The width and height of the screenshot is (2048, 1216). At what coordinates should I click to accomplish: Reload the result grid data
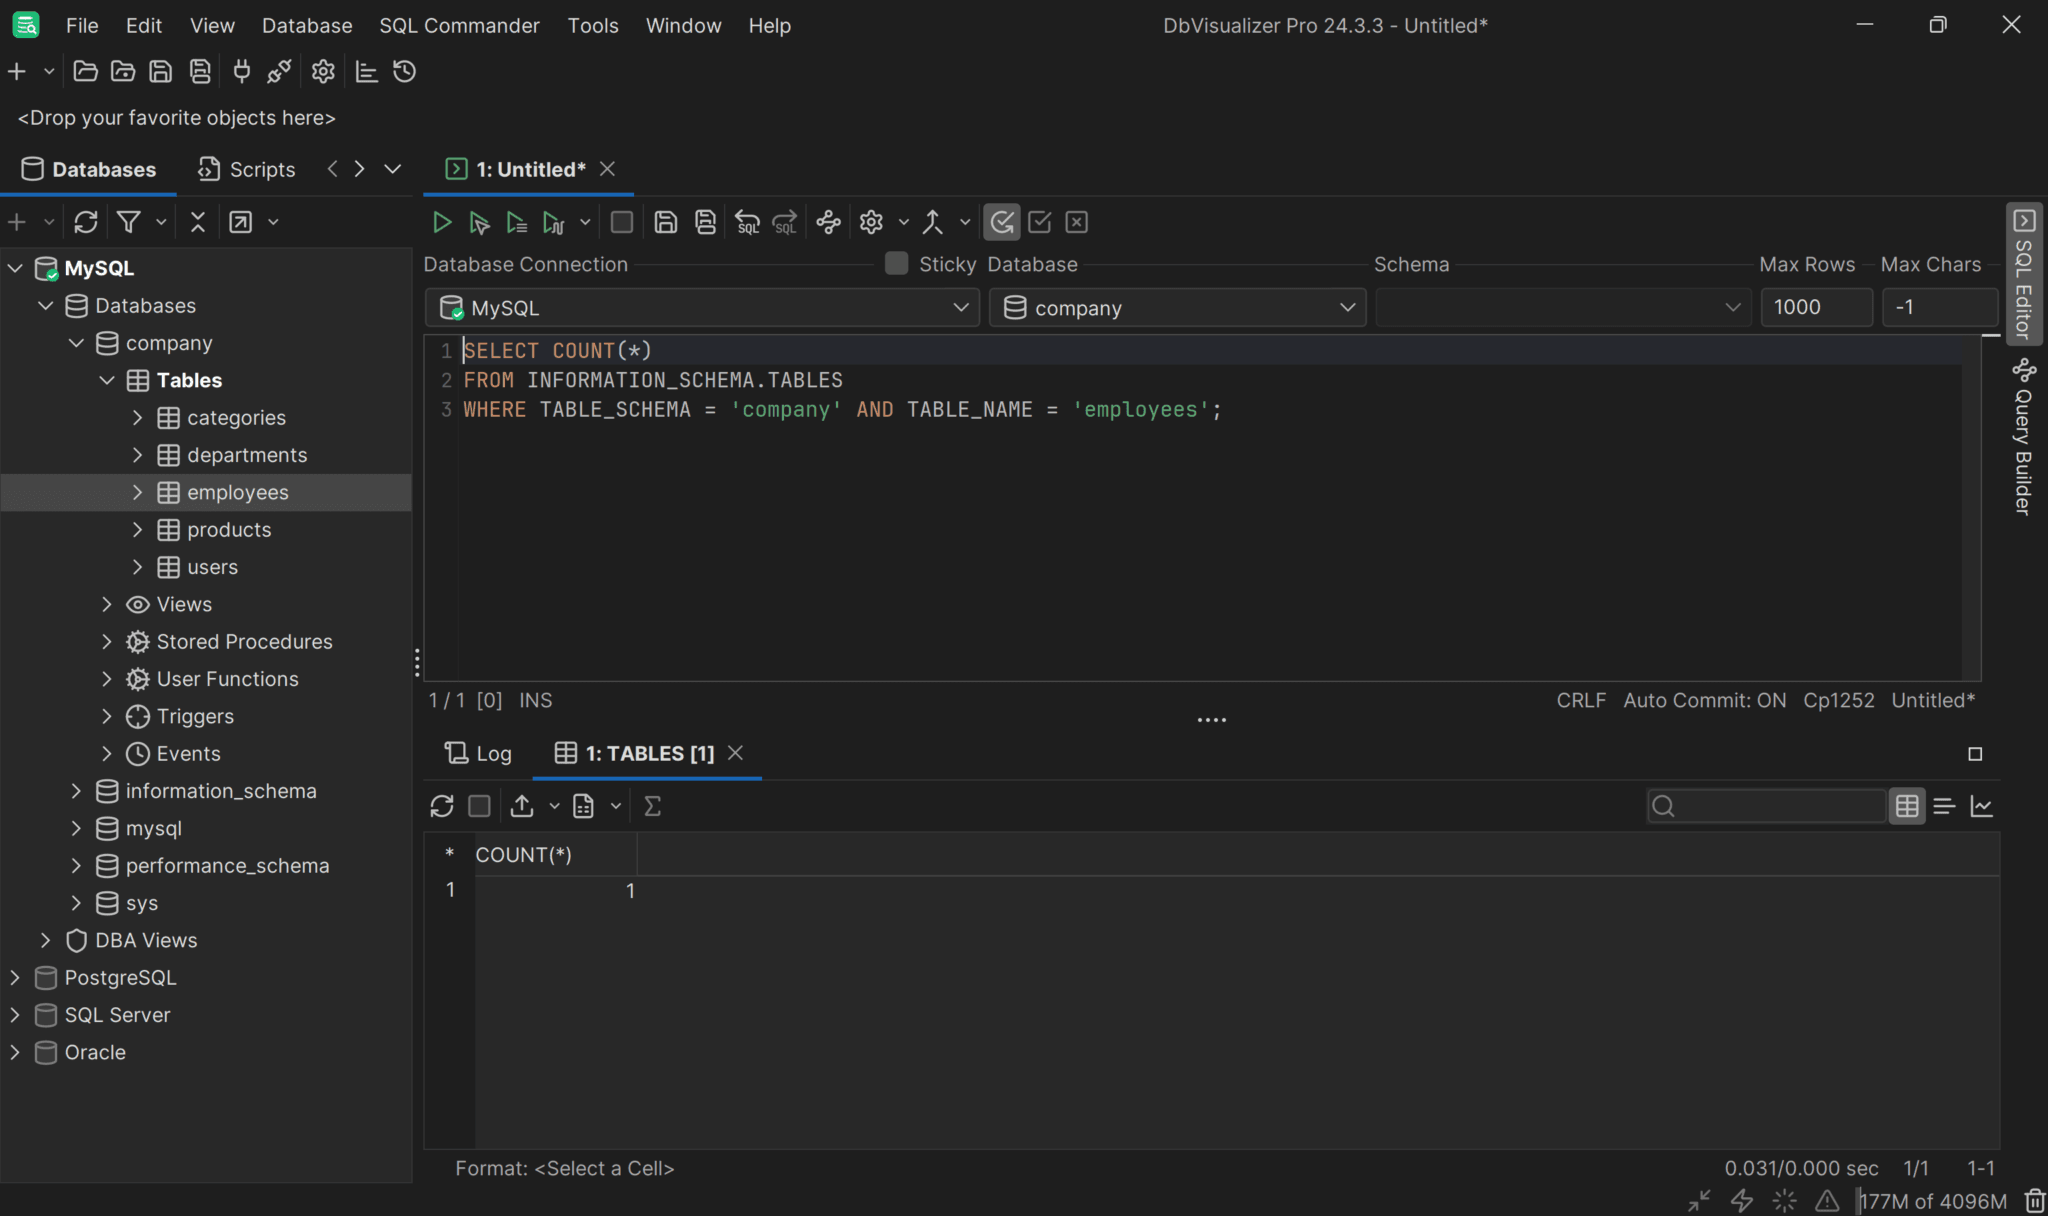point(443,805)
